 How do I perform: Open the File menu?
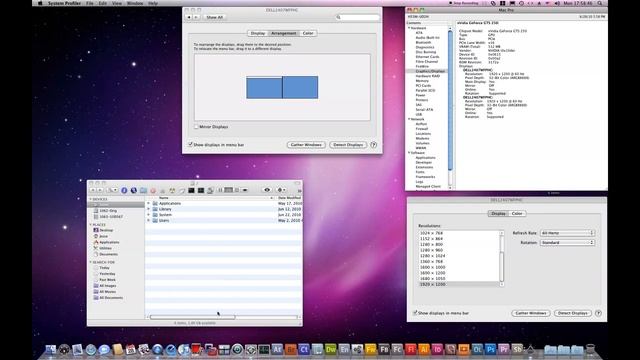coord(89,3)
